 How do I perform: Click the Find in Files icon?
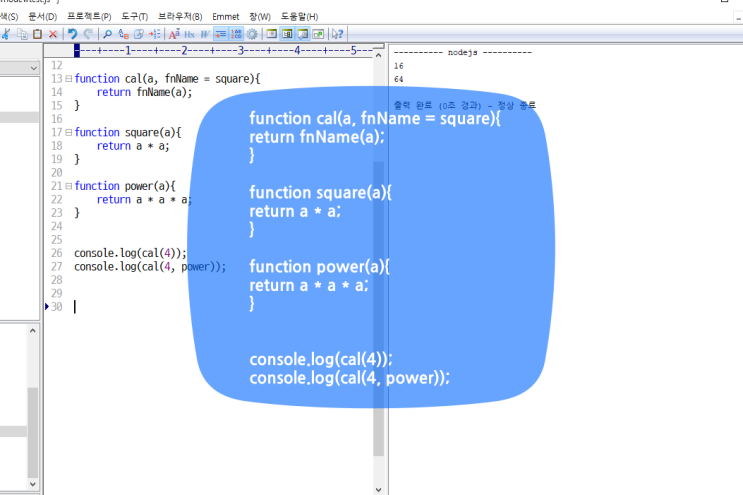[139, 34]
